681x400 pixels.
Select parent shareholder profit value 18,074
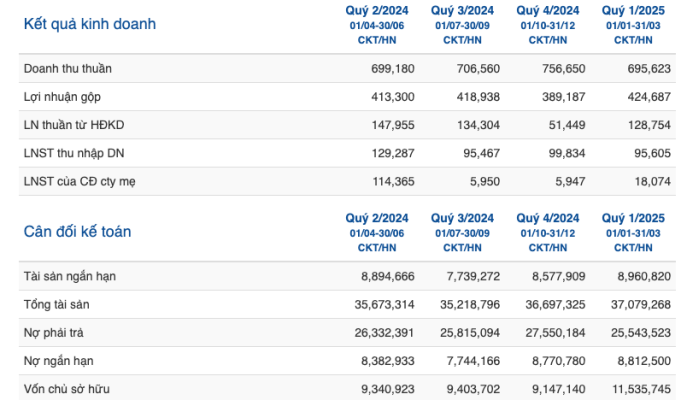(x=653, y=182)
